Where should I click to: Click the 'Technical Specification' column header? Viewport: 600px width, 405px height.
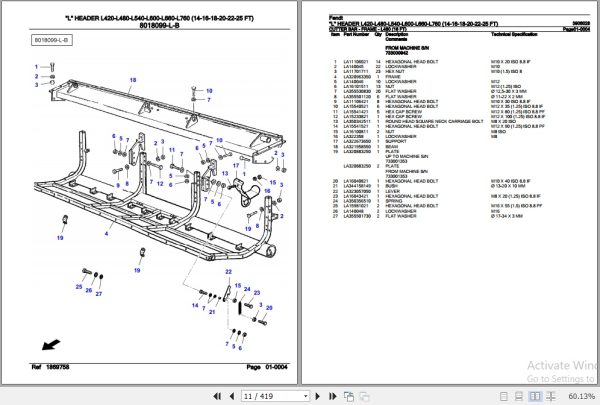pyautogui.click(x=514, y=34)
